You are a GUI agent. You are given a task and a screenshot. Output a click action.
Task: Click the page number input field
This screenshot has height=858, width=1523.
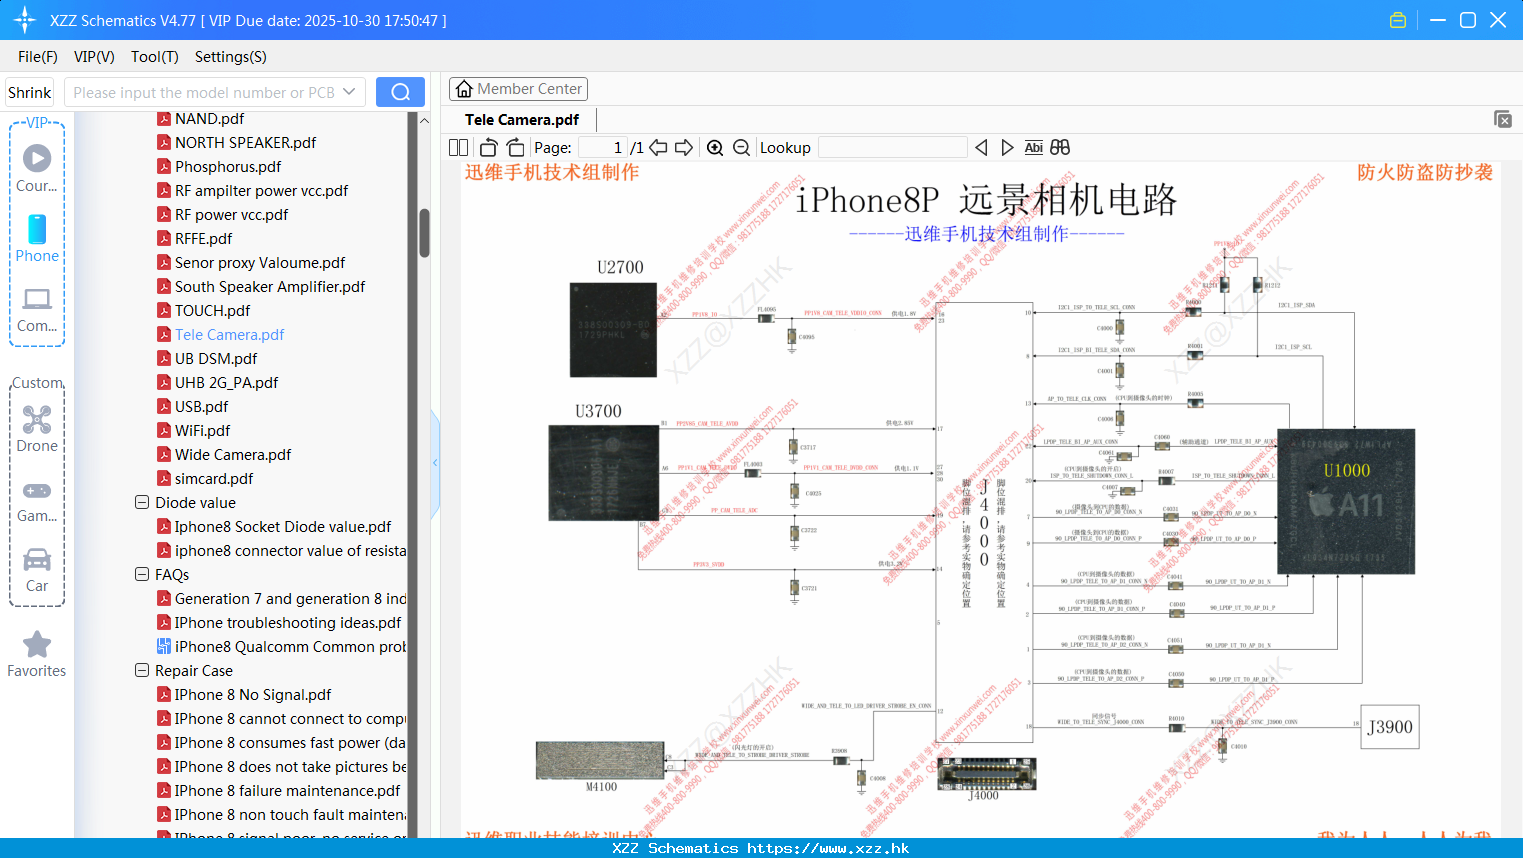[x=603, y=147]
